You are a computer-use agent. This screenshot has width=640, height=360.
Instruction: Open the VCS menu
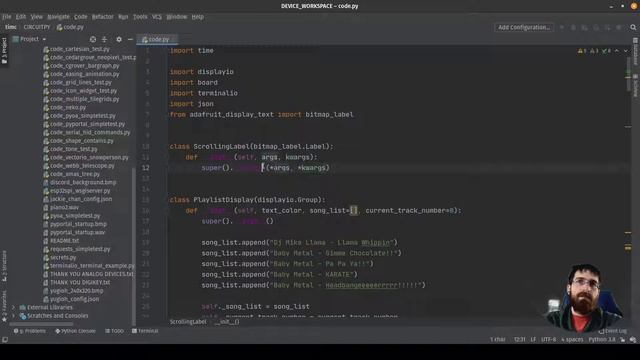coord(157,17)
